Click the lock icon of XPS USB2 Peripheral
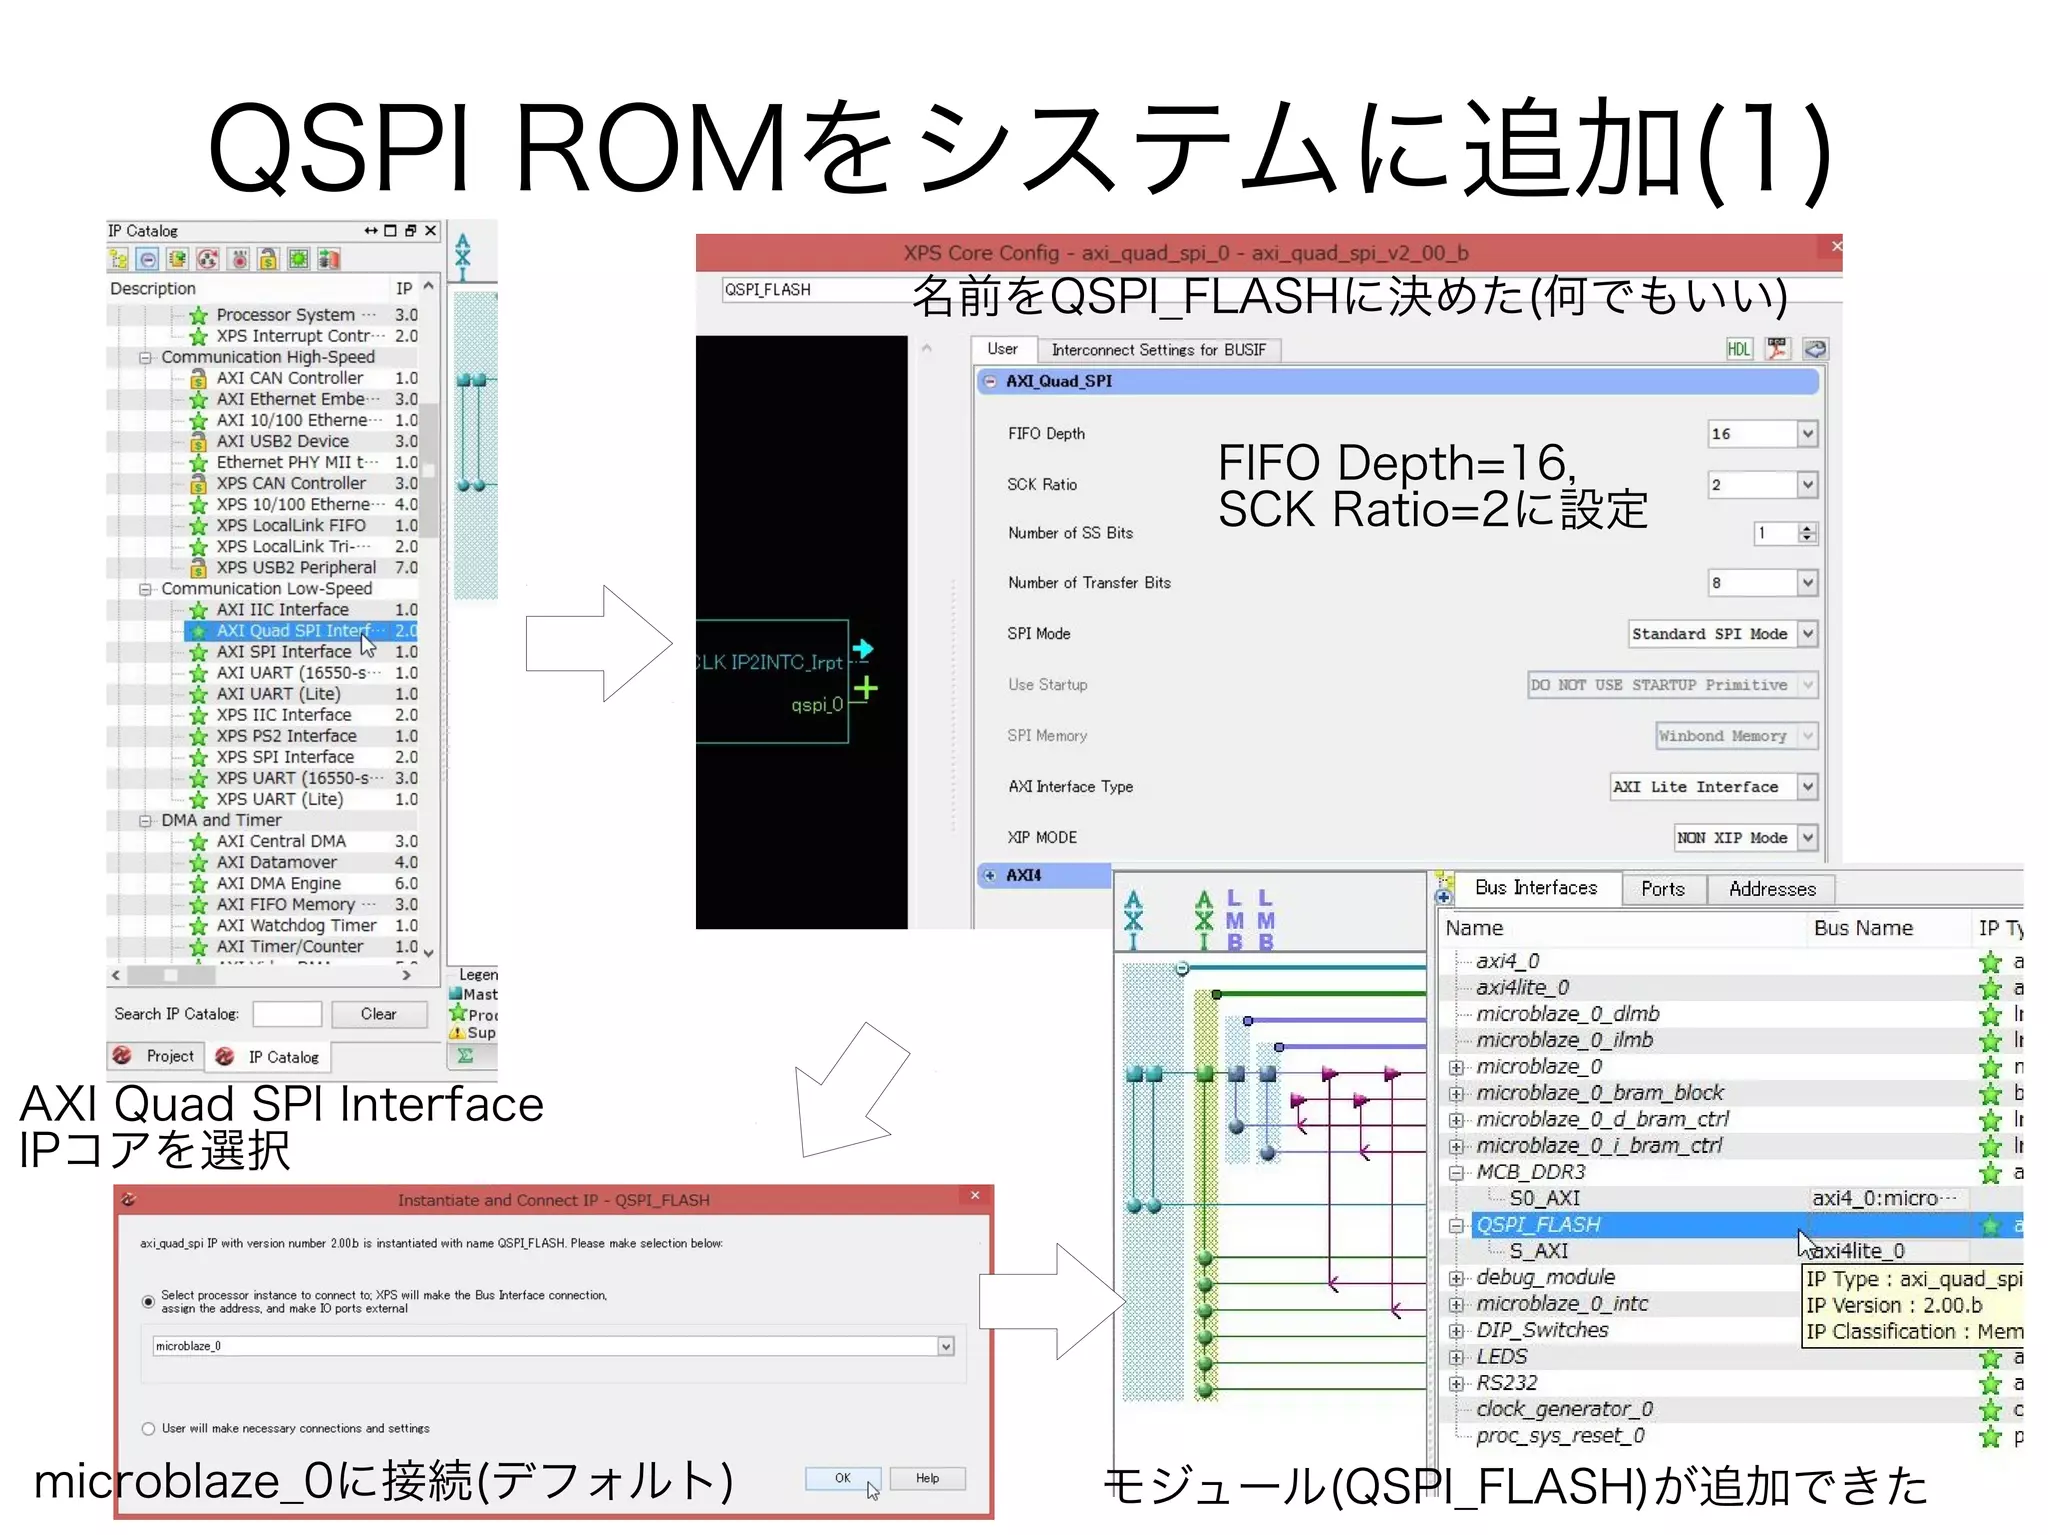2048x1535 pixels. point(199,568)
